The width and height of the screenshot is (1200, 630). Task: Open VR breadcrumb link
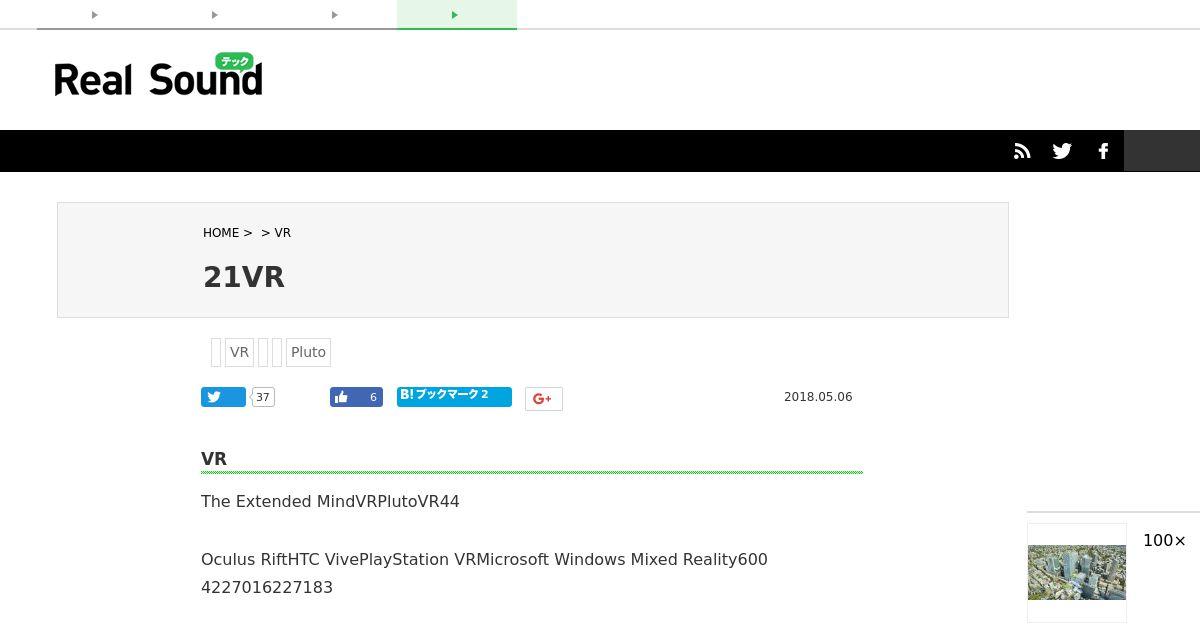[x=283, y=233]
